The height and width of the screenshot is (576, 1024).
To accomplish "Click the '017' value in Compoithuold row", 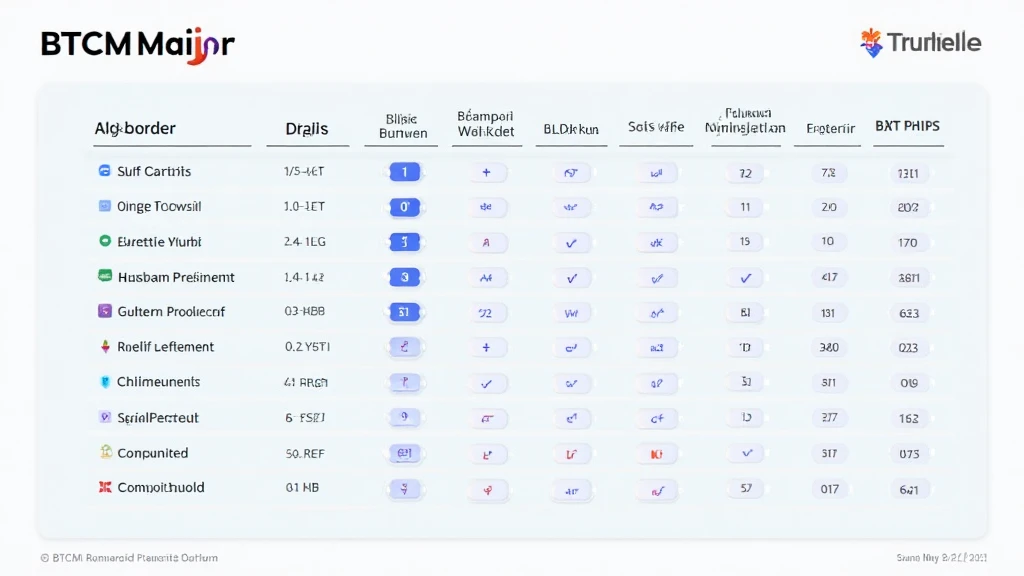I will 829,489.
